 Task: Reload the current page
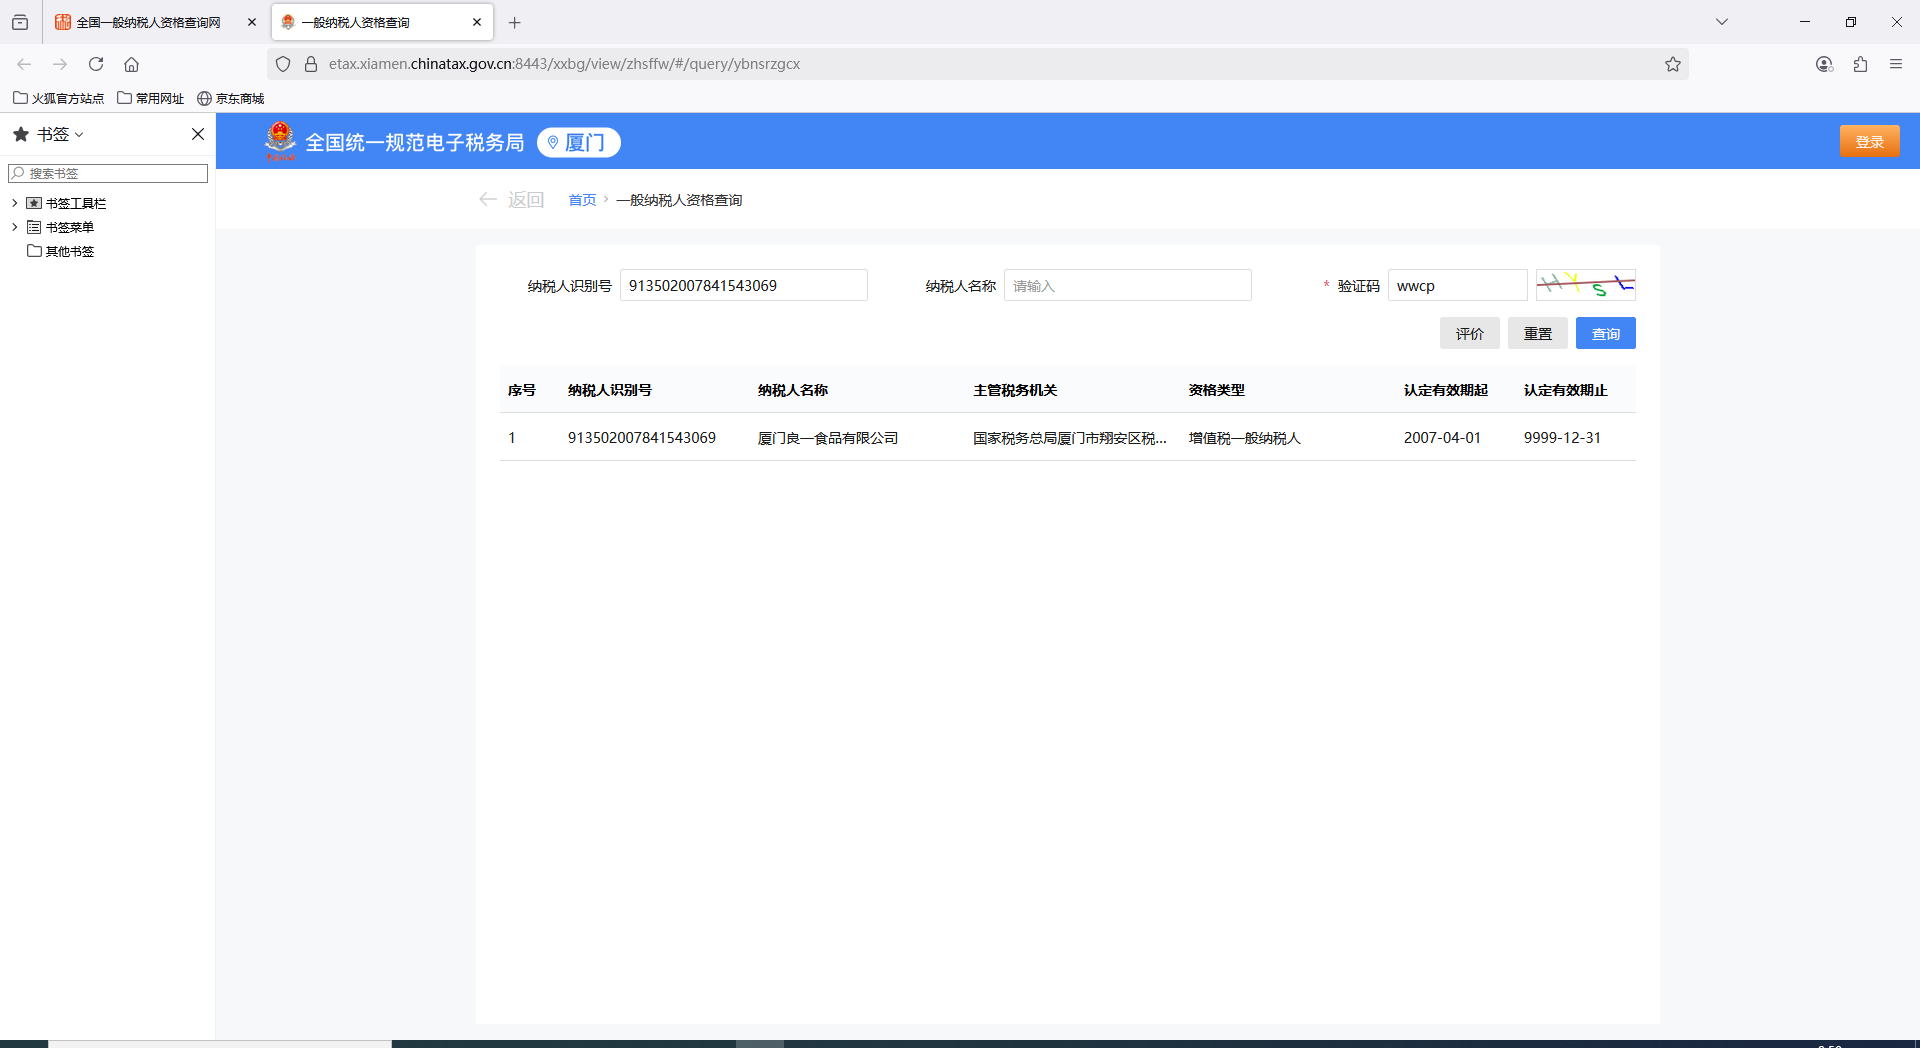[x=96, y=64]
